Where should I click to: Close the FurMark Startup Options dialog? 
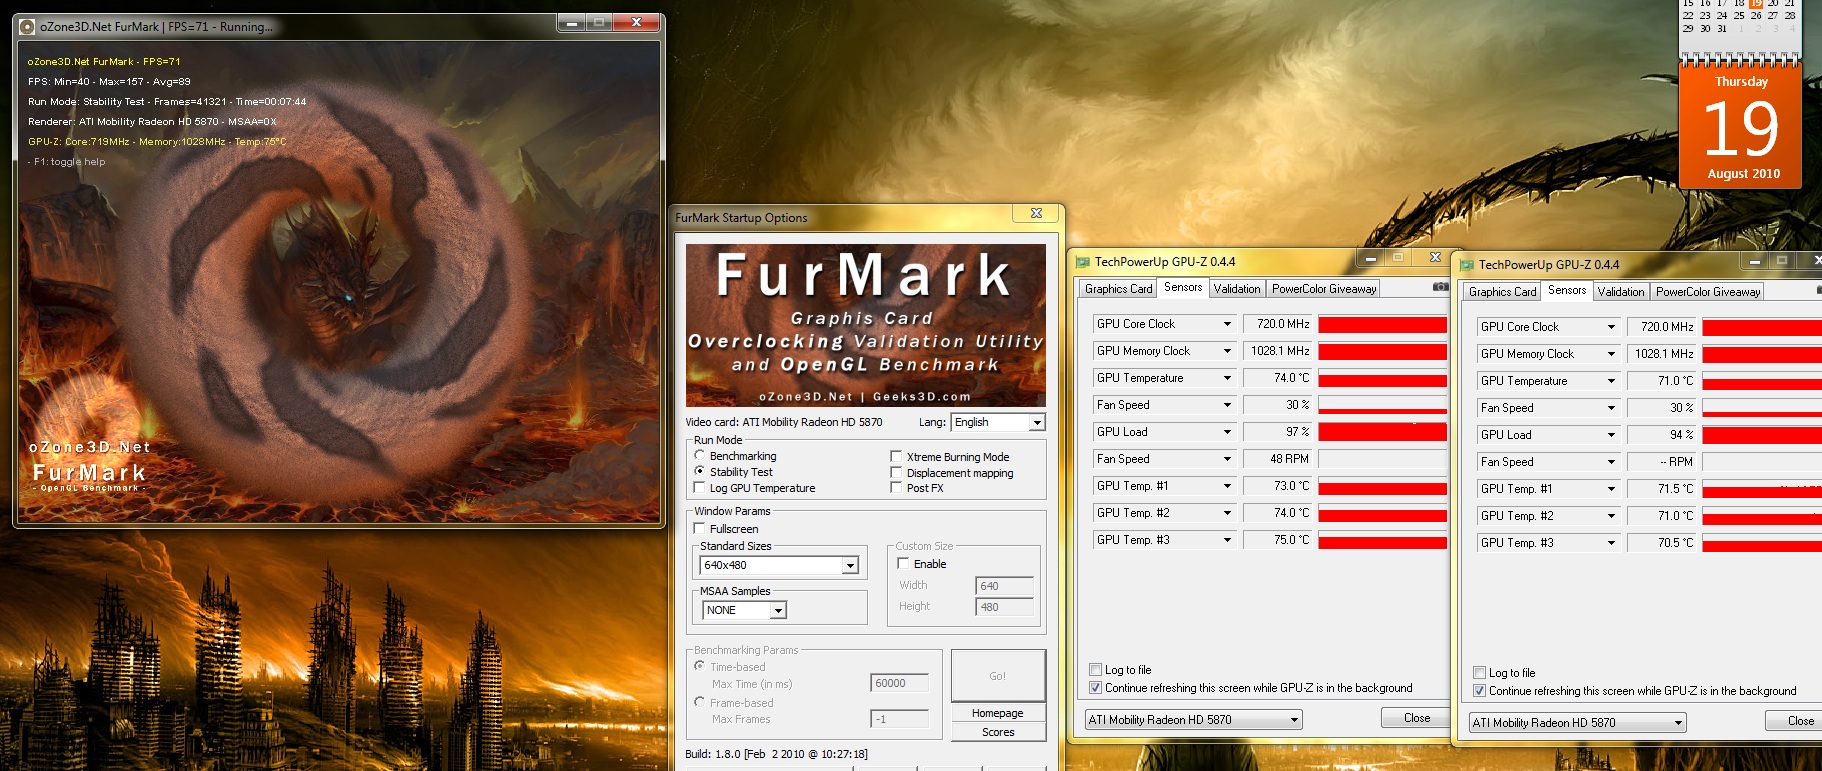(1036, 213)
